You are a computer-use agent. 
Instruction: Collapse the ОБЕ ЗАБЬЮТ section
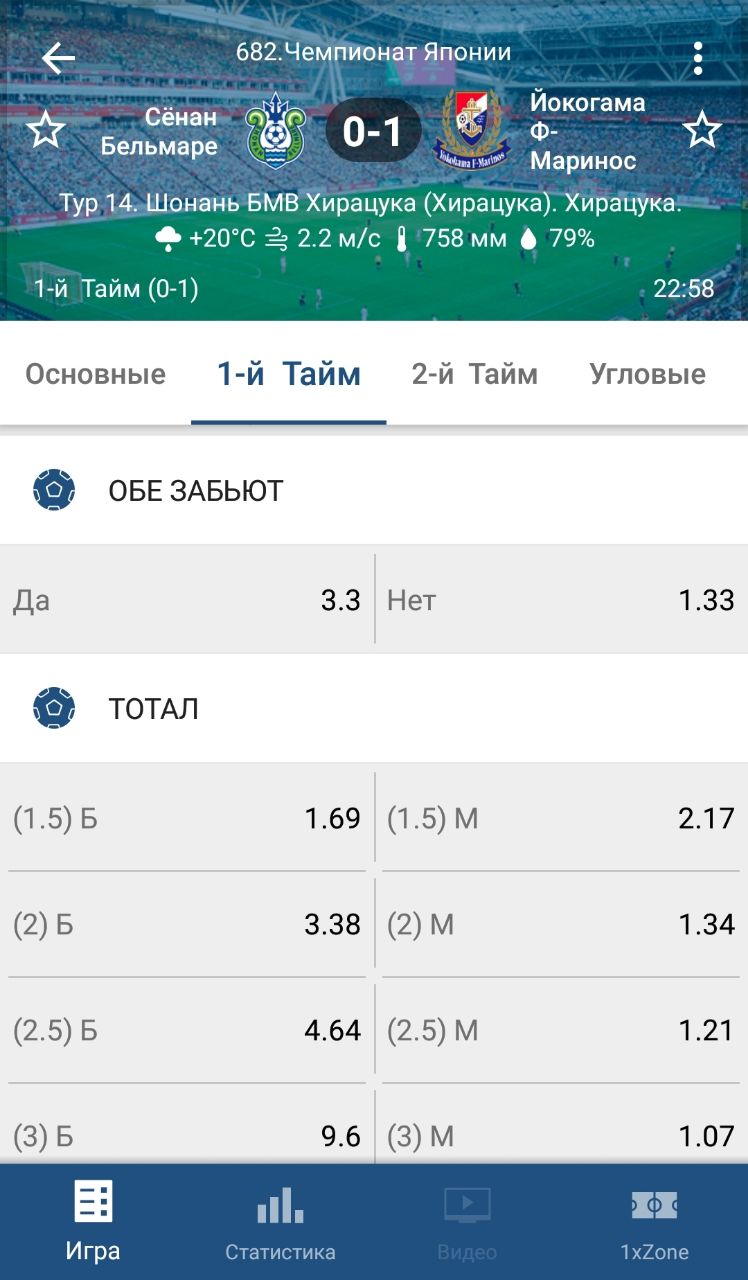point(195,491)
